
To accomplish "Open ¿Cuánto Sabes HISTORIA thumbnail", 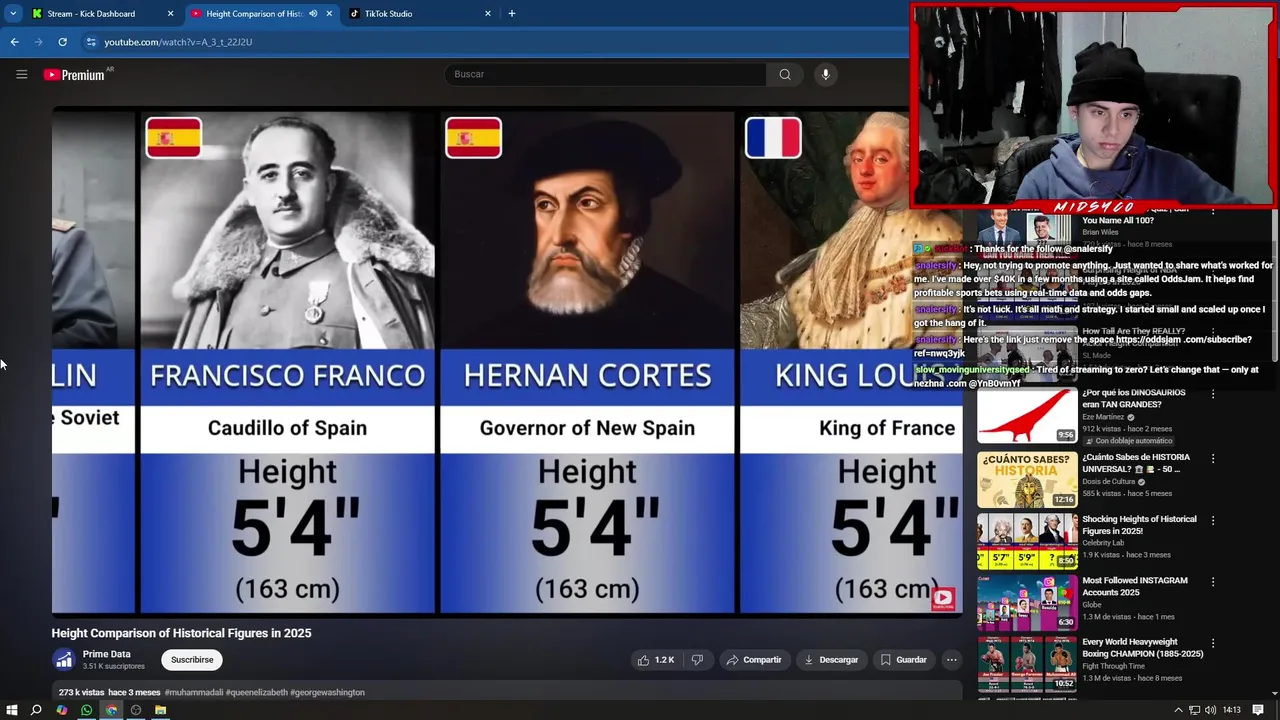I will [x=1027, y=480].
